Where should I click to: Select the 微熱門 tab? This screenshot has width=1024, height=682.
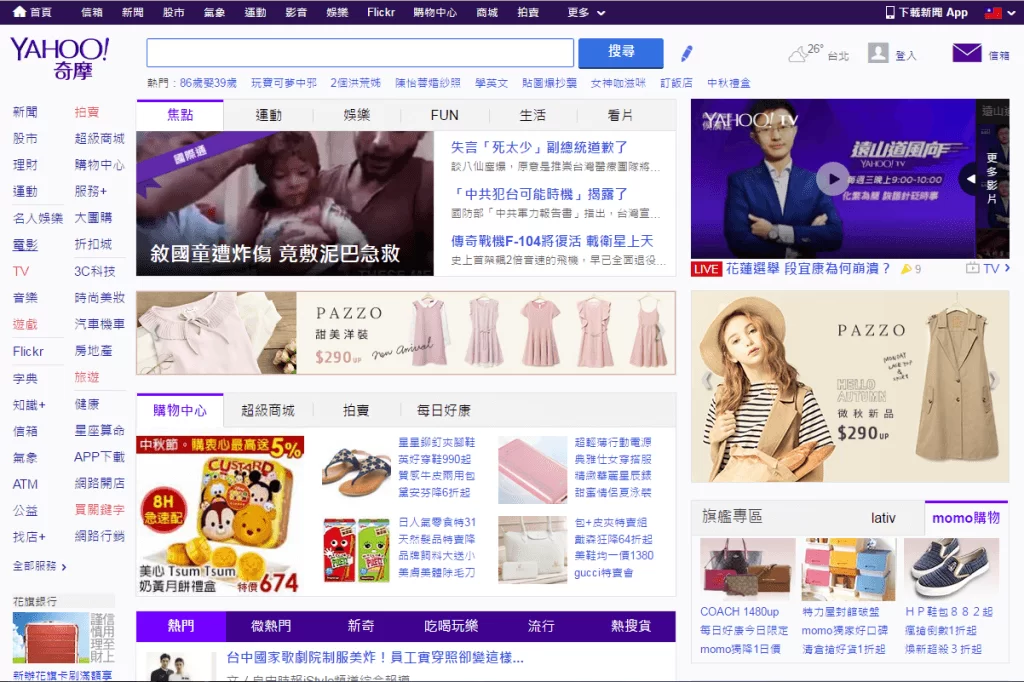click(x=271, y=626)
